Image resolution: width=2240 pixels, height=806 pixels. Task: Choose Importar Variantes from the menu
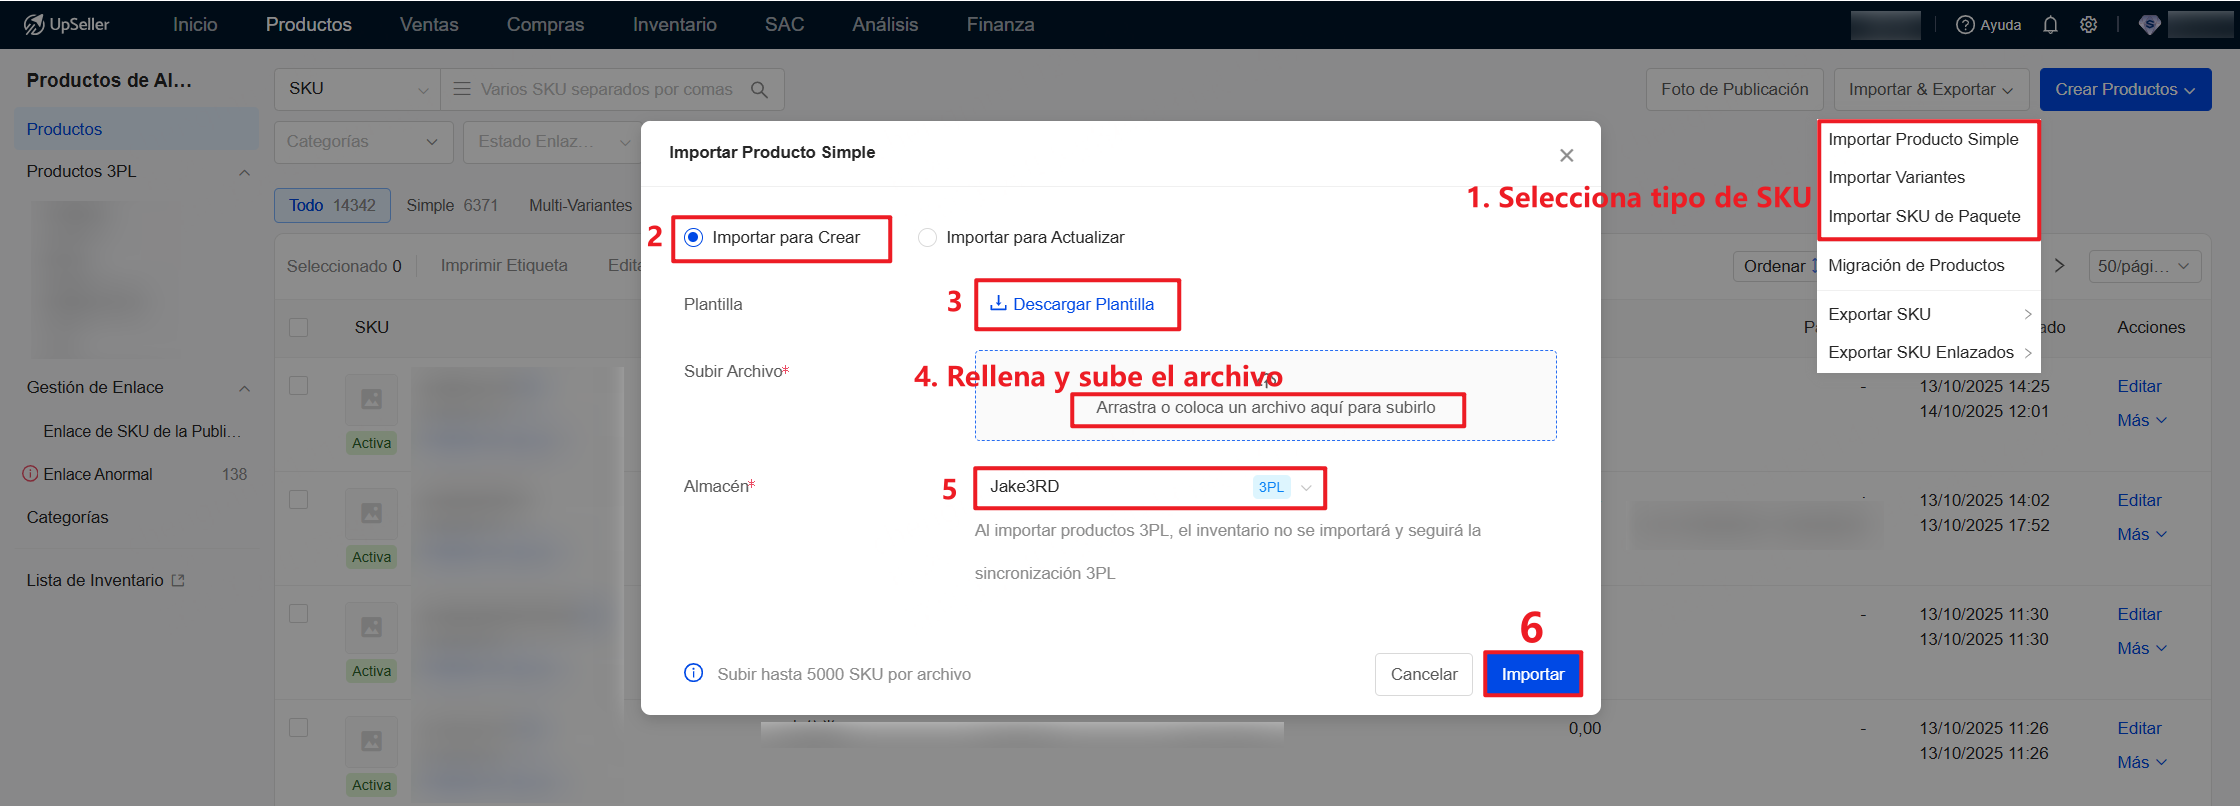point(1896,177)
